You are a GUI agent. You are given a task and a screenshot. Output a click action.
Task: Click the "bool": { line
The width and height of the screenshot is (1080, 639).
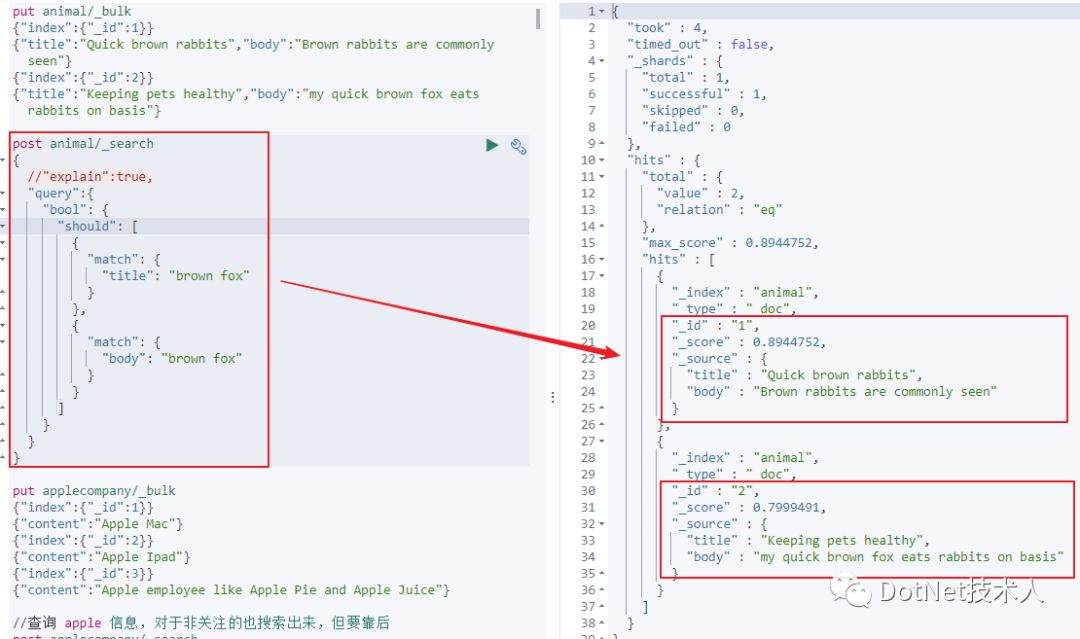pyautogui.click(x=76, y=210)
